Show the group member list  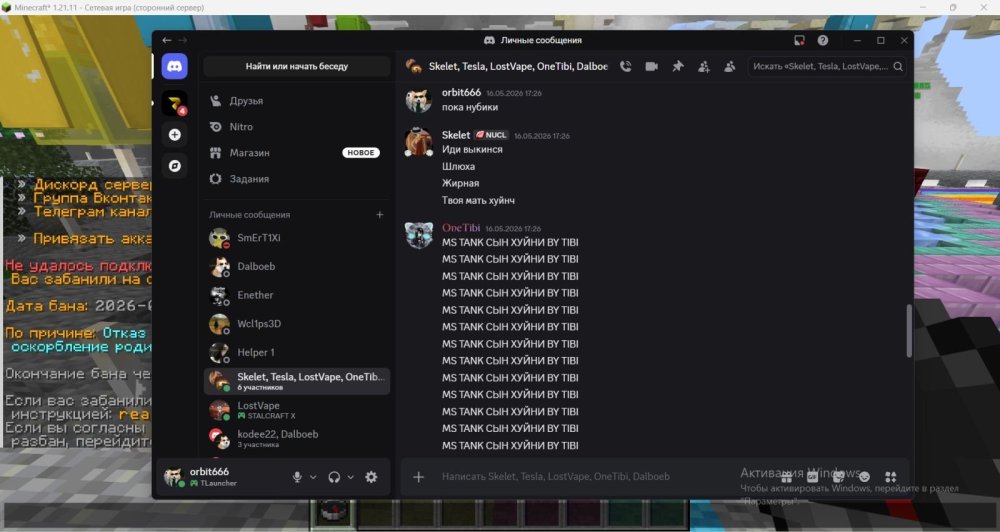pyautogui.click(x=730, y=66)
